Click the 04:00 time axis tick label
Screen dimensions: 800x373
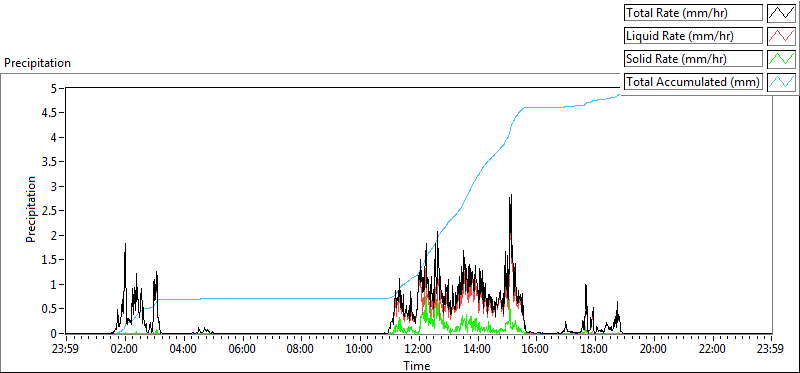[x=184, y=350]
